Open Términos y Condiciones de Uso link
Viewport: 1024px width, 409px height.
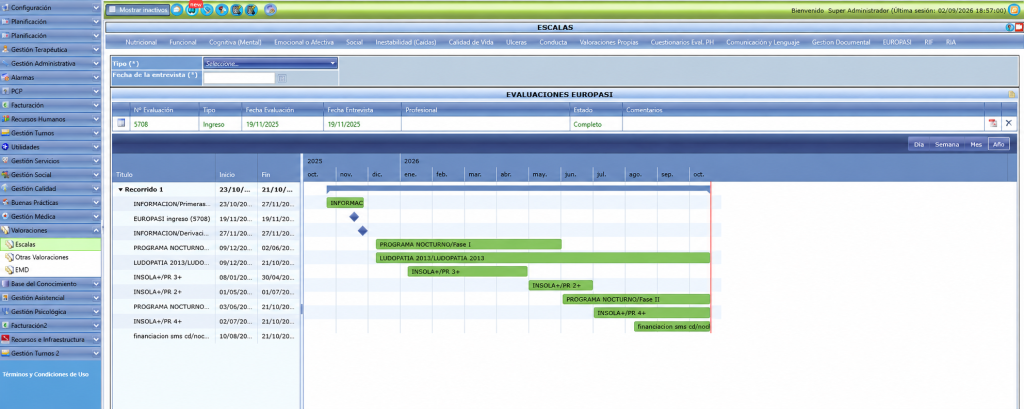pyautogui.click(x=46, y=374)
